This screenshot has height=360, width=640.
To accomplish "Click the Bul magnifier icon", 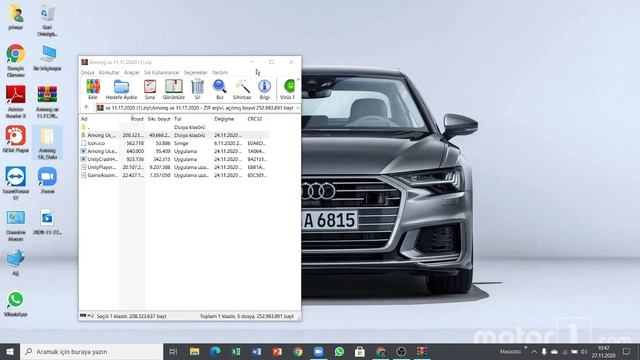I will coord(220,89).
